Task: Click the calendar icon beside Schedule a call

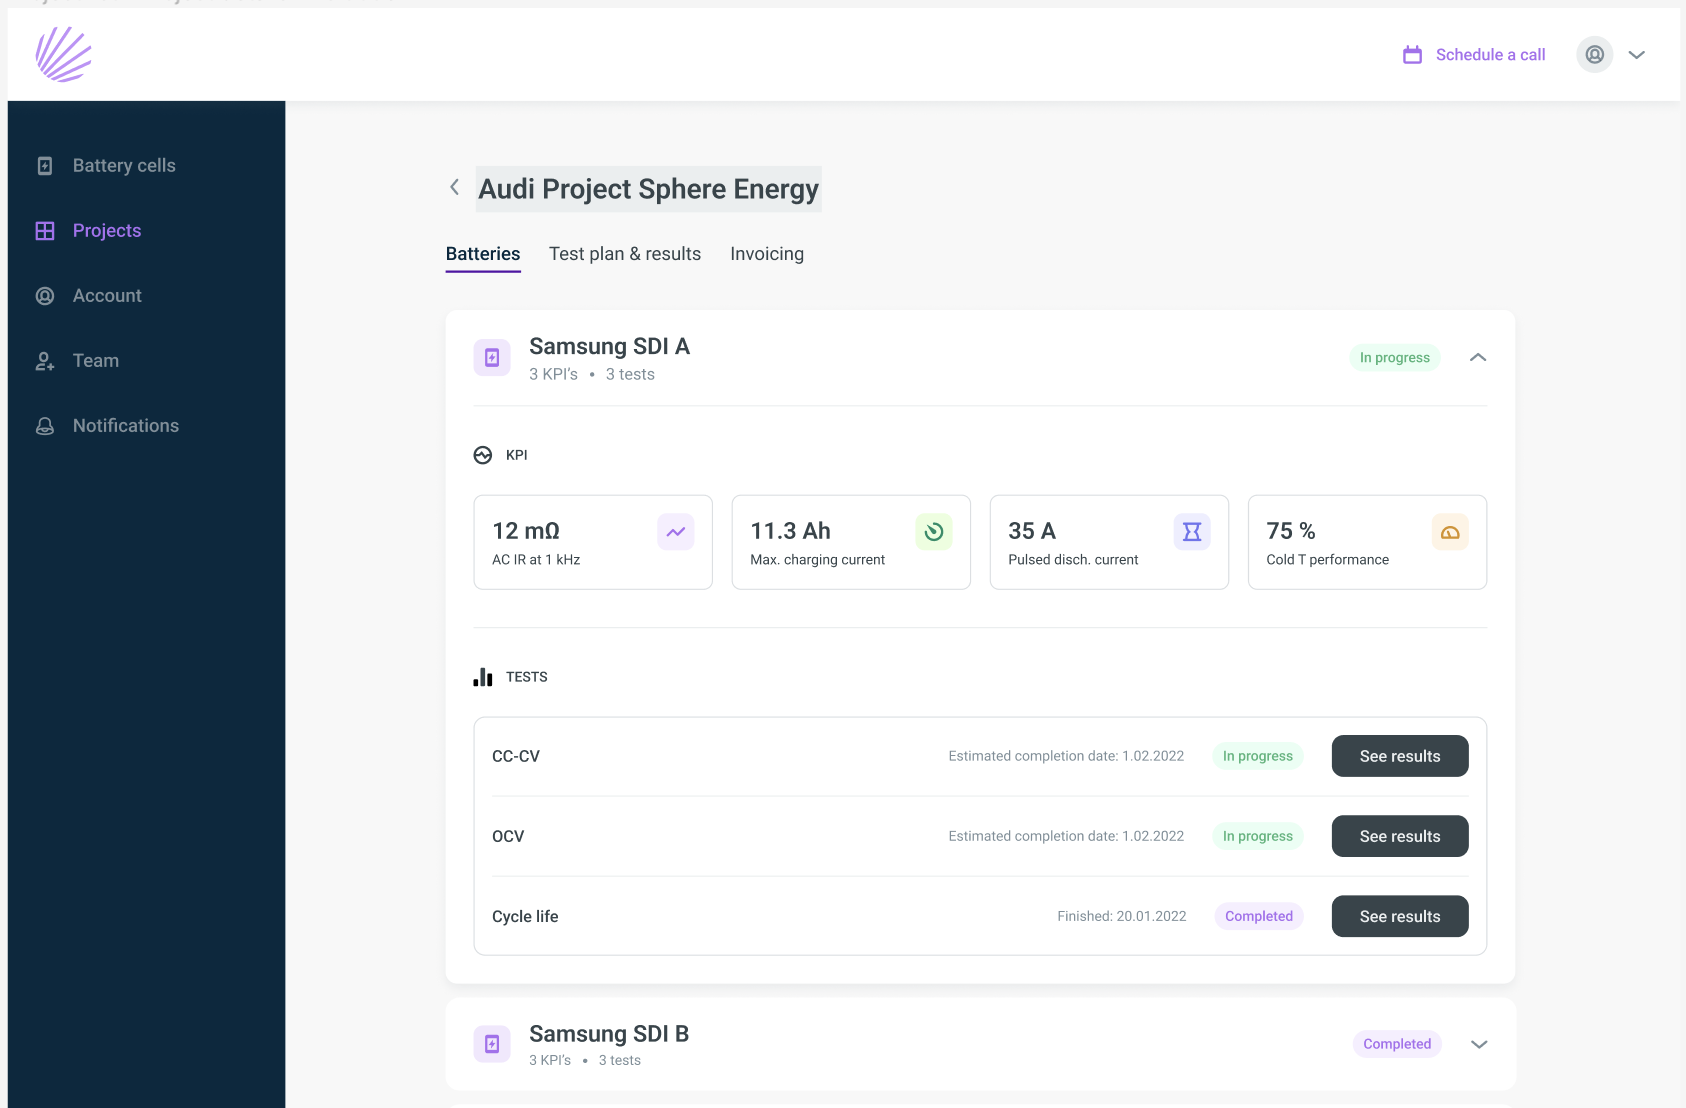Action: click(x=1412, y=54)
